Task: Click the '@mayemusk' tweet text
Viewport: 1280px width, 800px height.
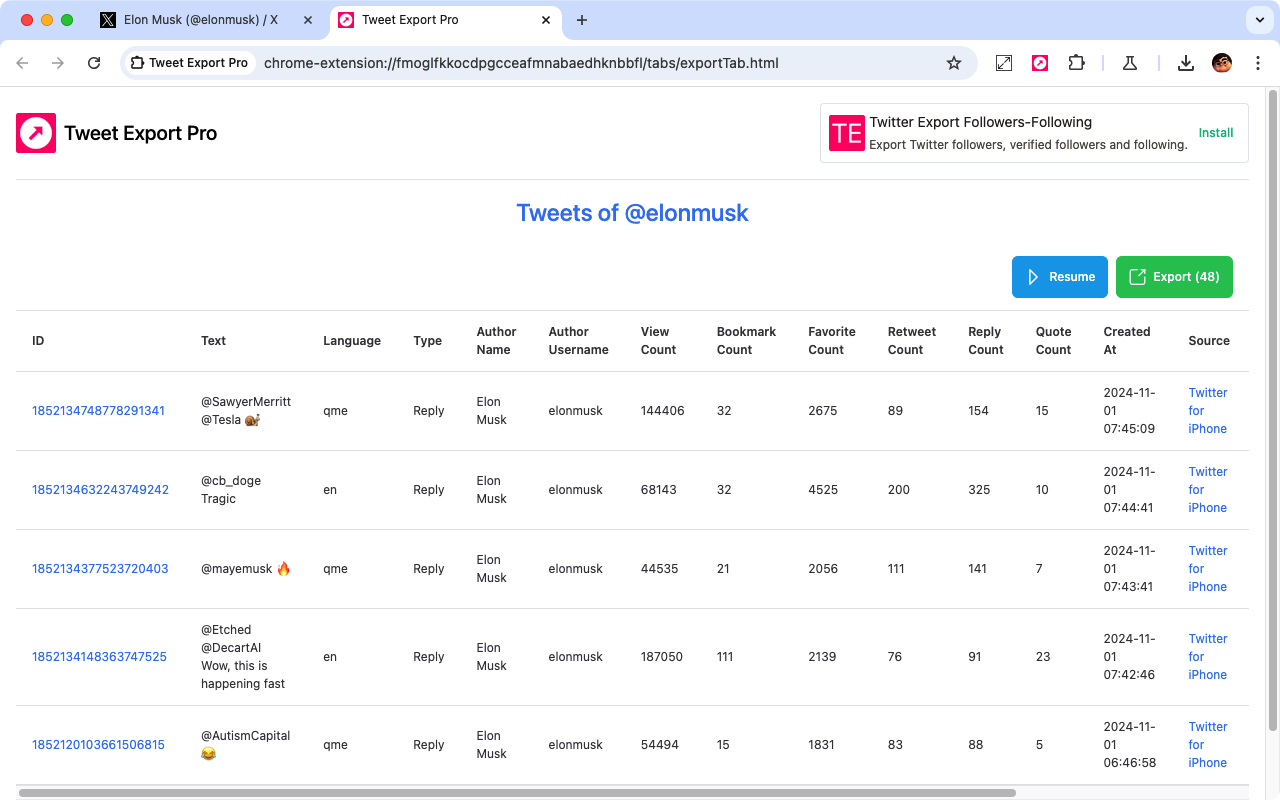Action: (x=246, y=569)
